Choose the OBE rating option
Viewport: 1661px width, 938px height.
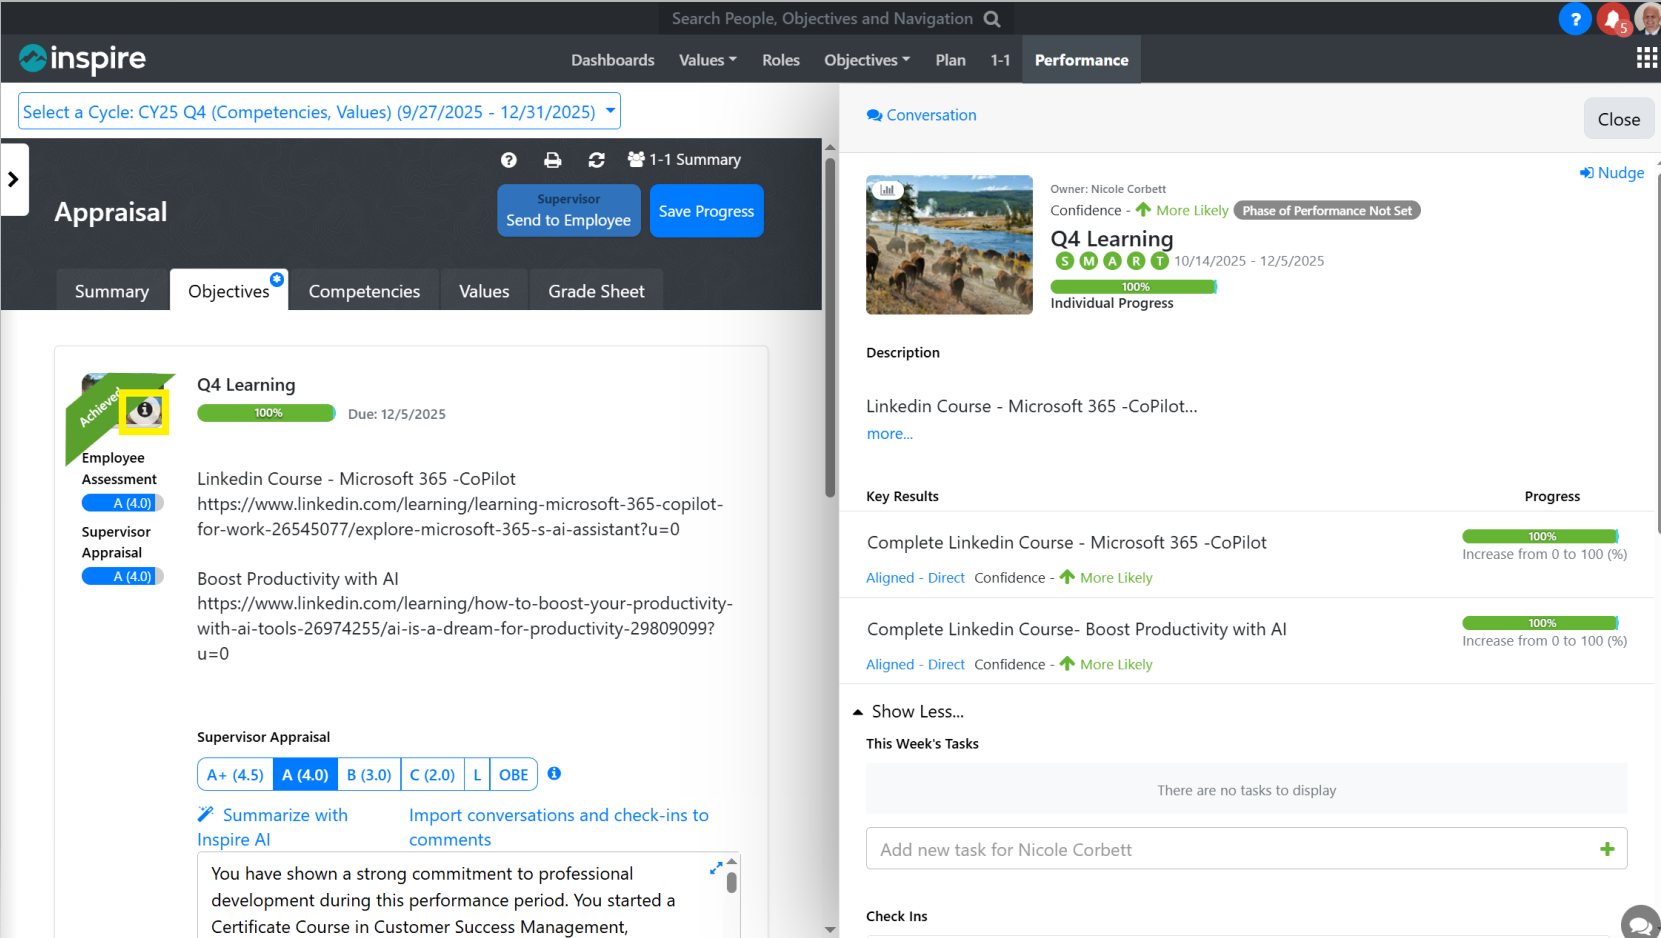click(x=513, y=775)
